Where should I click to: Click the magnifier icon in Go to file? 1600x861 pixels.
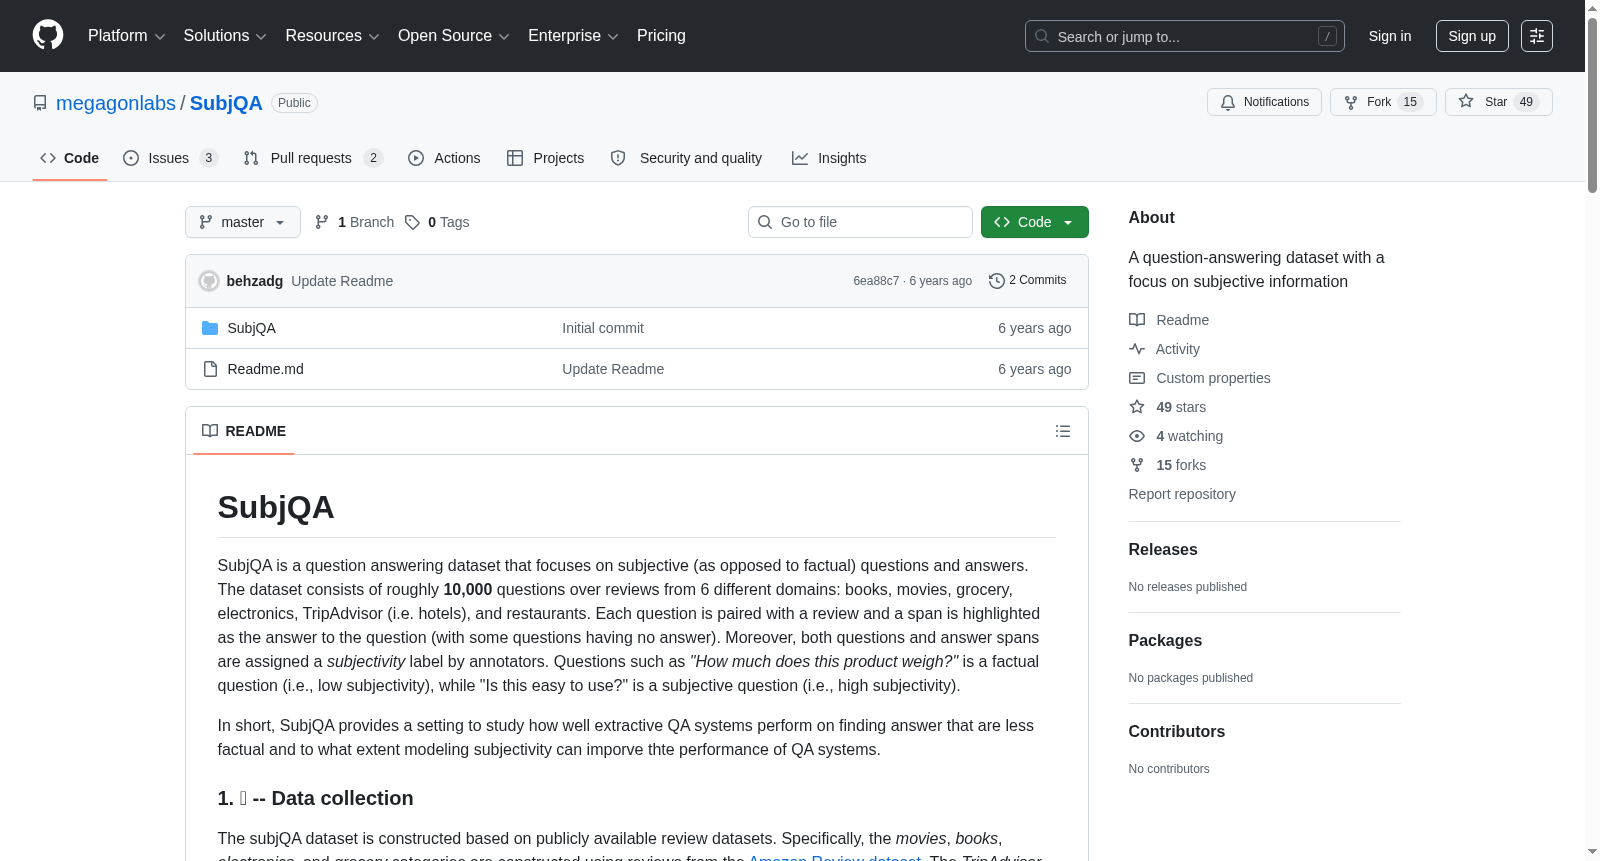(x=765, y=222)
